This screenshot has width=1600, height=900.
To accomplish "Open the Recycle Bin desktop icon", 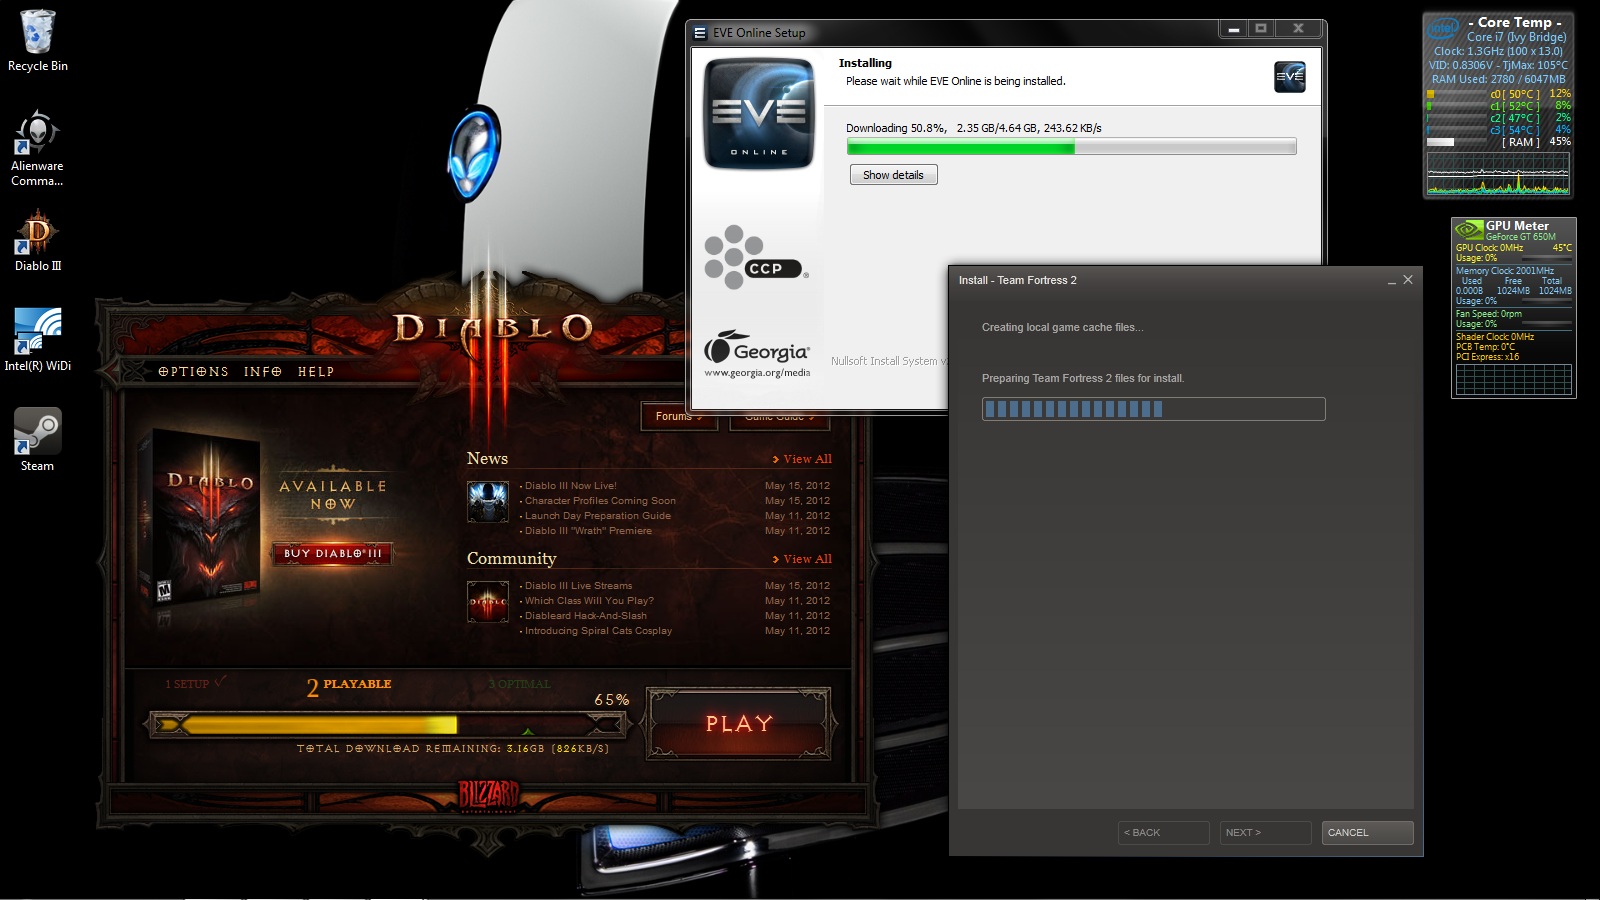I will coord(38,41).
